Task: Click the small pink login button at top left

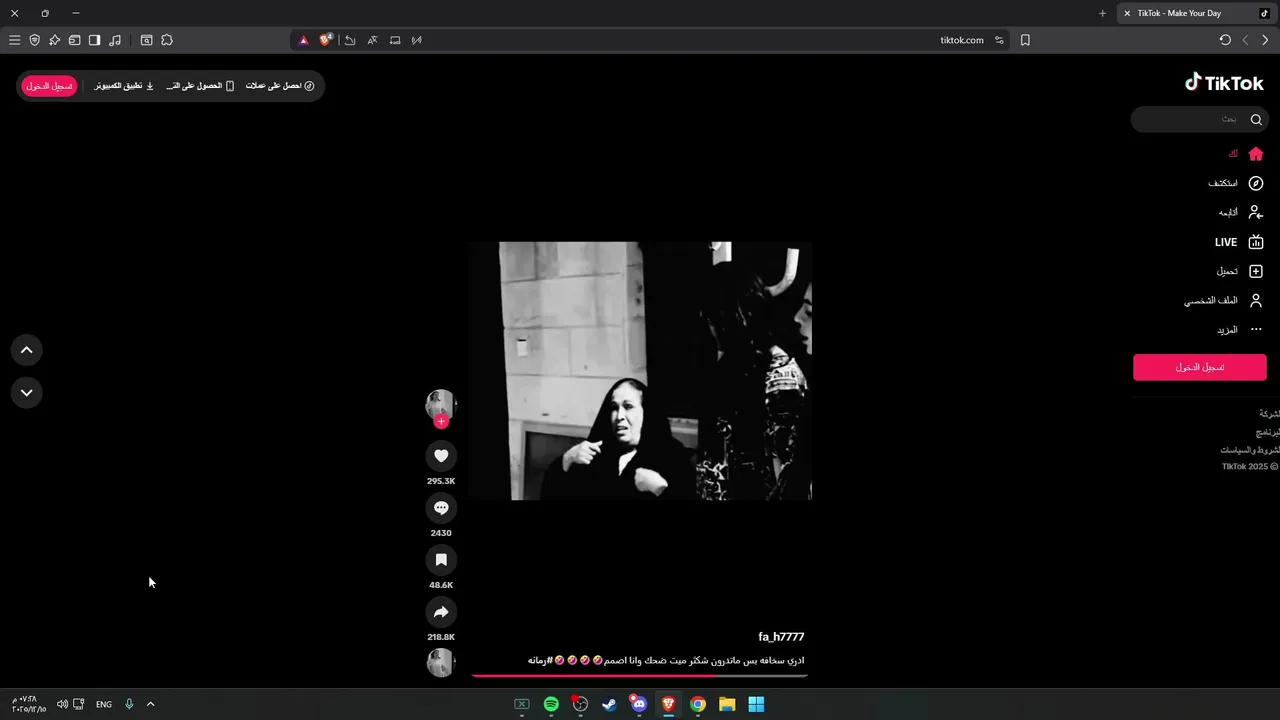Action: coord(49,86)
